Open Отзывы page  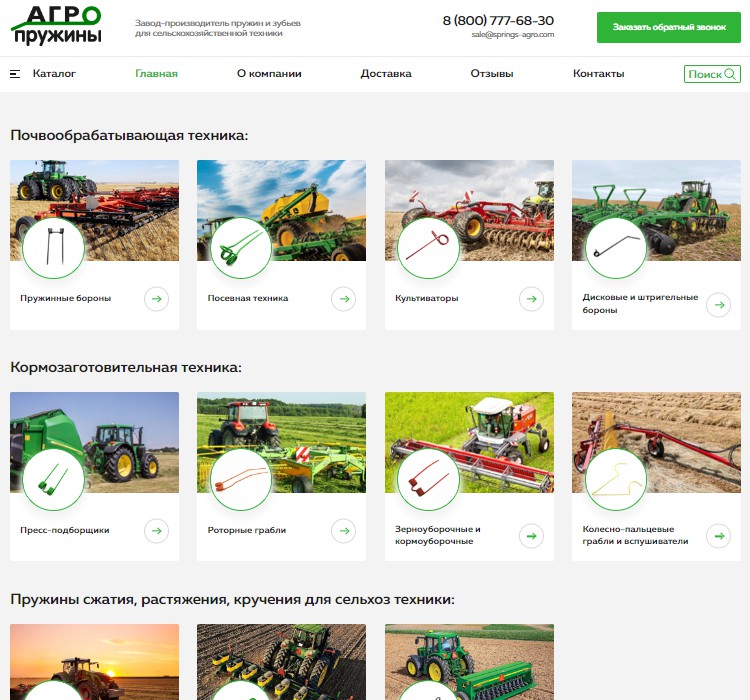pos(492,74)
